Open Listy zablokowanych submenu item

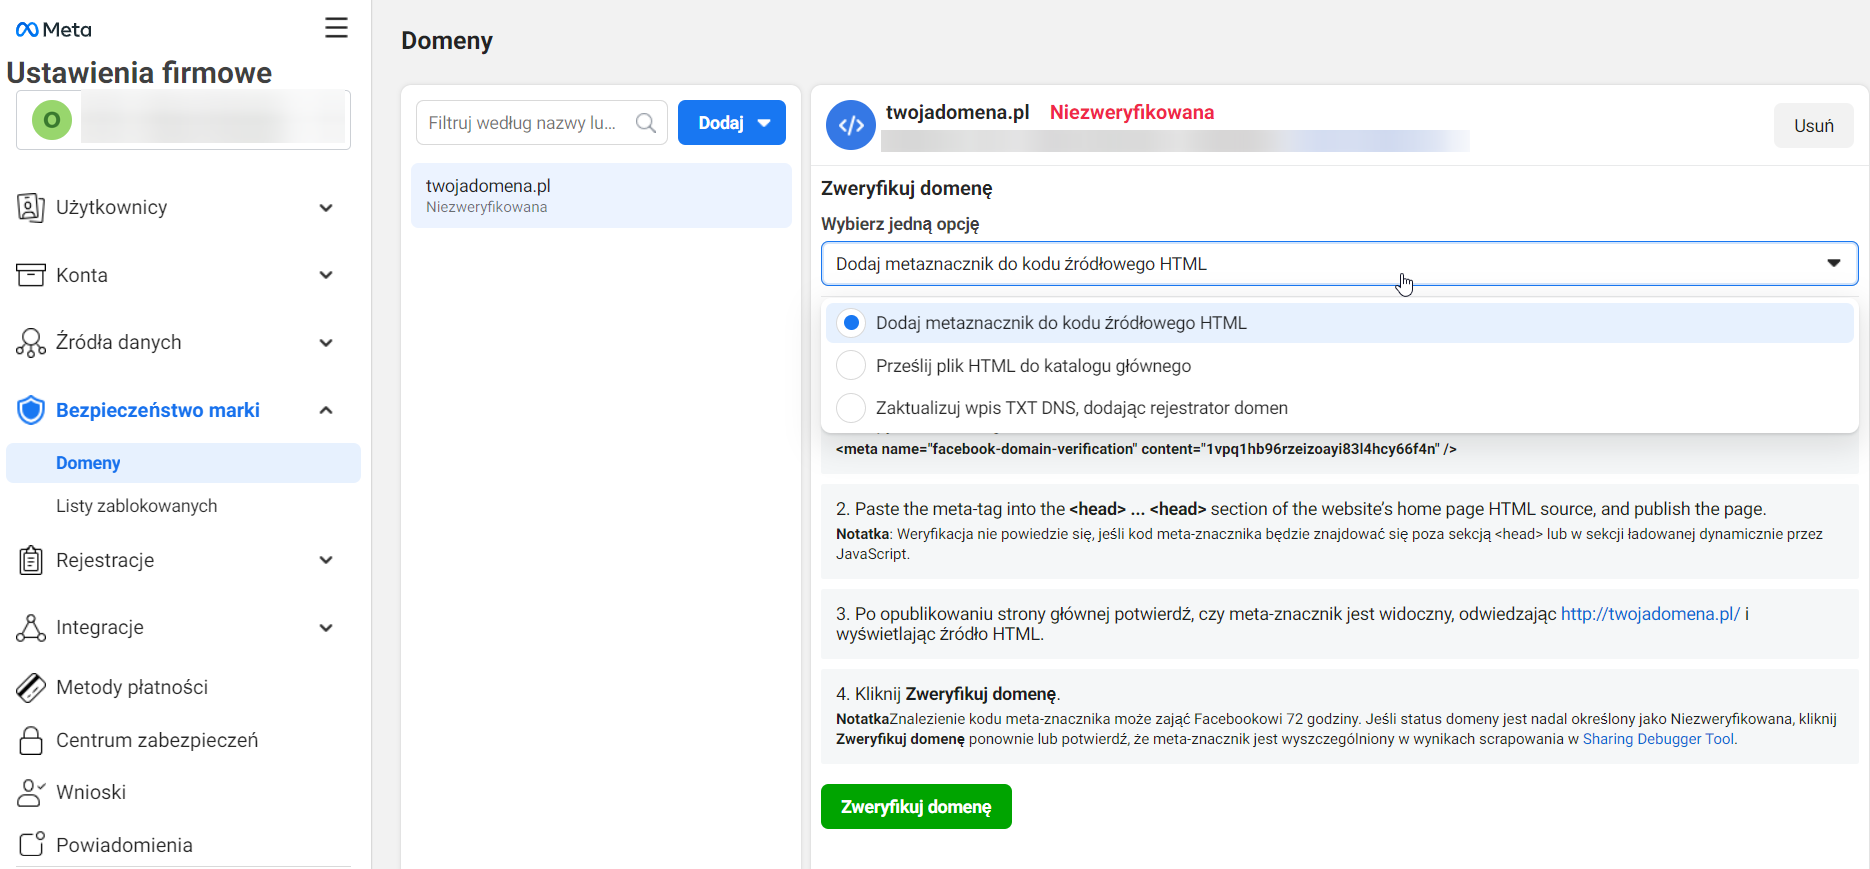(x=136, y=506)
